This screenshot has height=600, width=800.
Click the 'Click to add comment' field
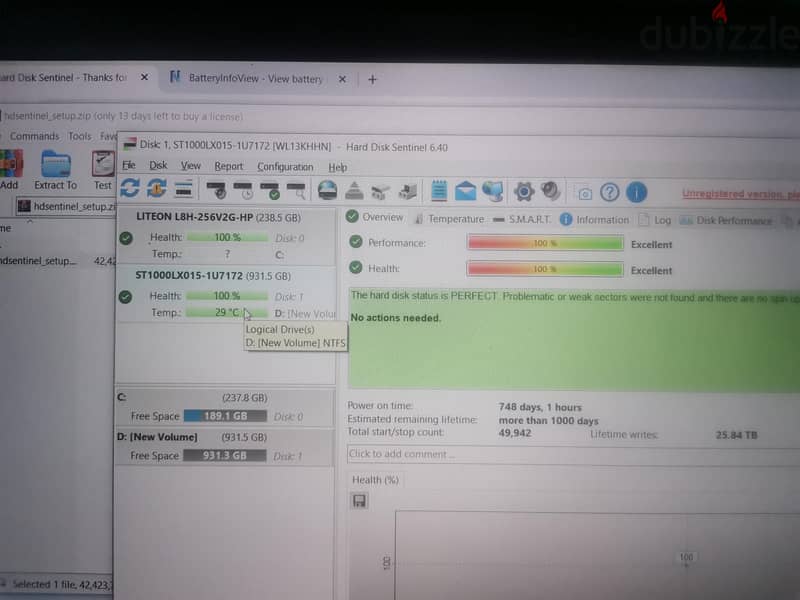pos(573,454)
